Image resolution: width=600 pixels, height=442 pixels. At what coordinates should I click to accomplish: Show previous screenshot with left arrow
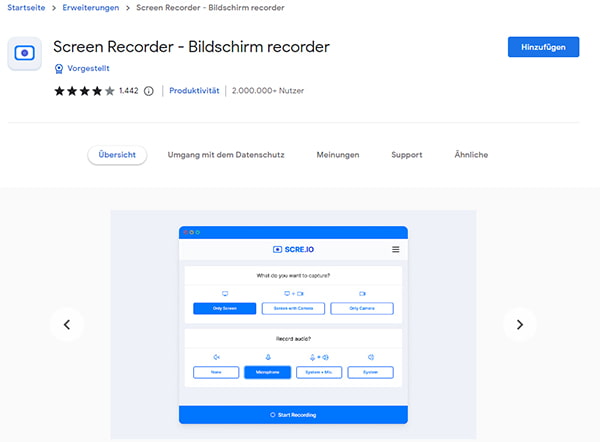[x=67, y=325]
